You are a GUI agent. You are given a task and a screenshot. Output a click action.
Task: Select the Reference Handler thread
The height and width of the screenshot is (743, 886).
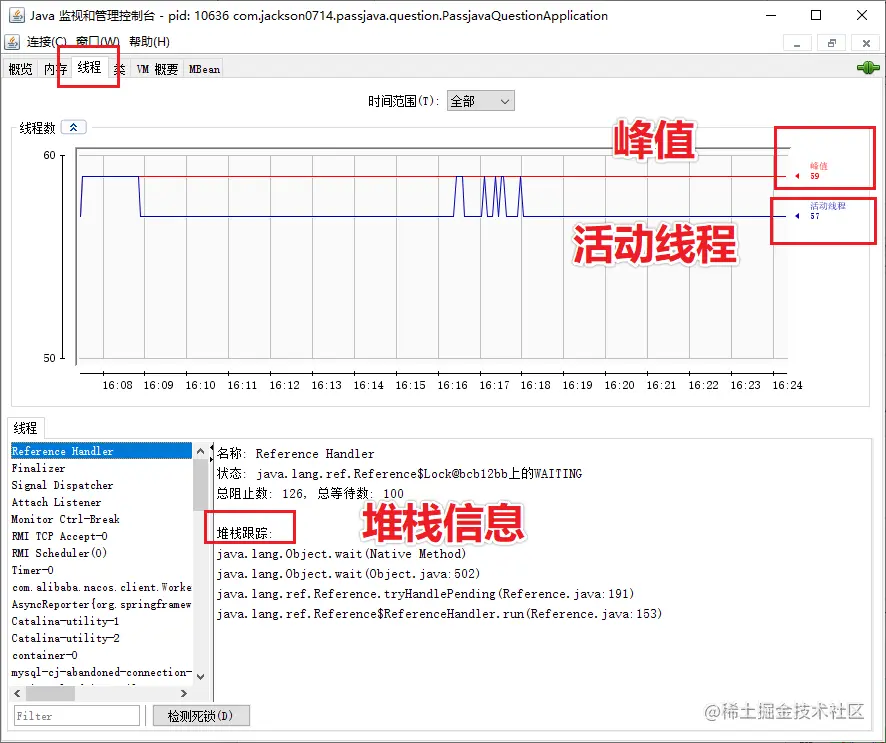pos(101,451)
